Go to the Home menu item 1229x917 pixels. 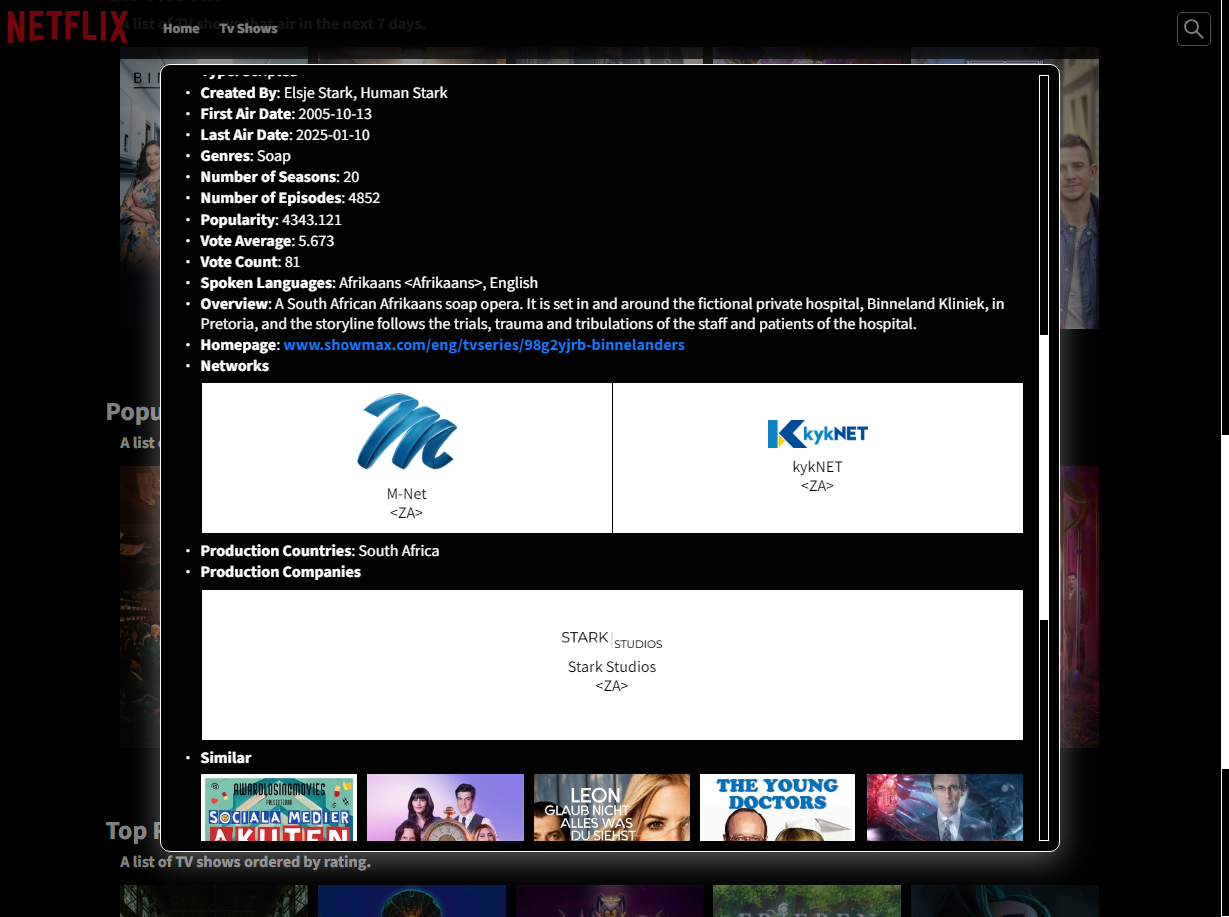(181, 28)
